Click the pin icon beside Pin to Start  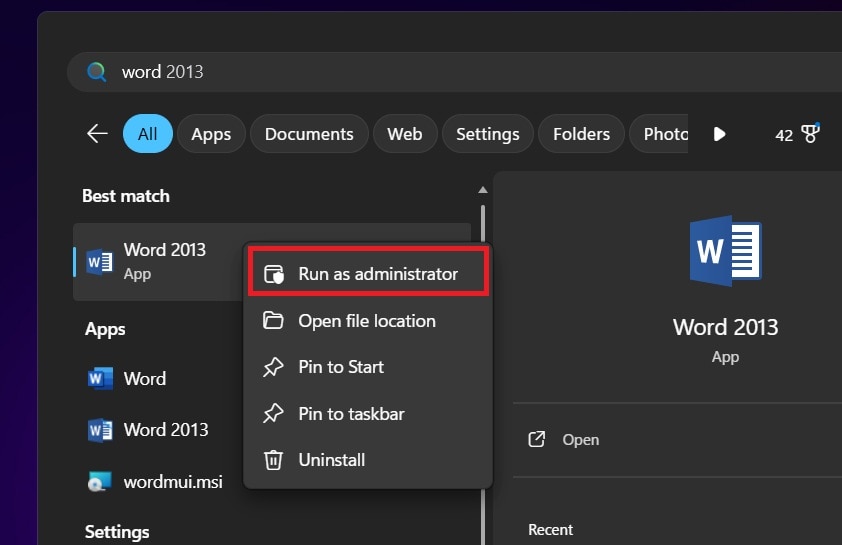(x=273, y=367)
